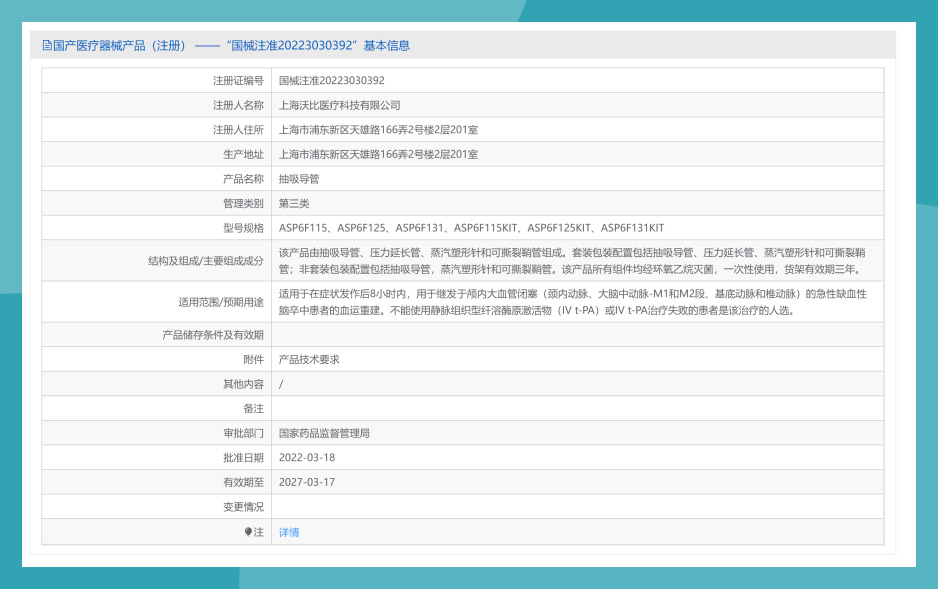Viewport: 938px width, 589px height.
Task: Open the 详情 link in the 注 row
Action: 289,532
